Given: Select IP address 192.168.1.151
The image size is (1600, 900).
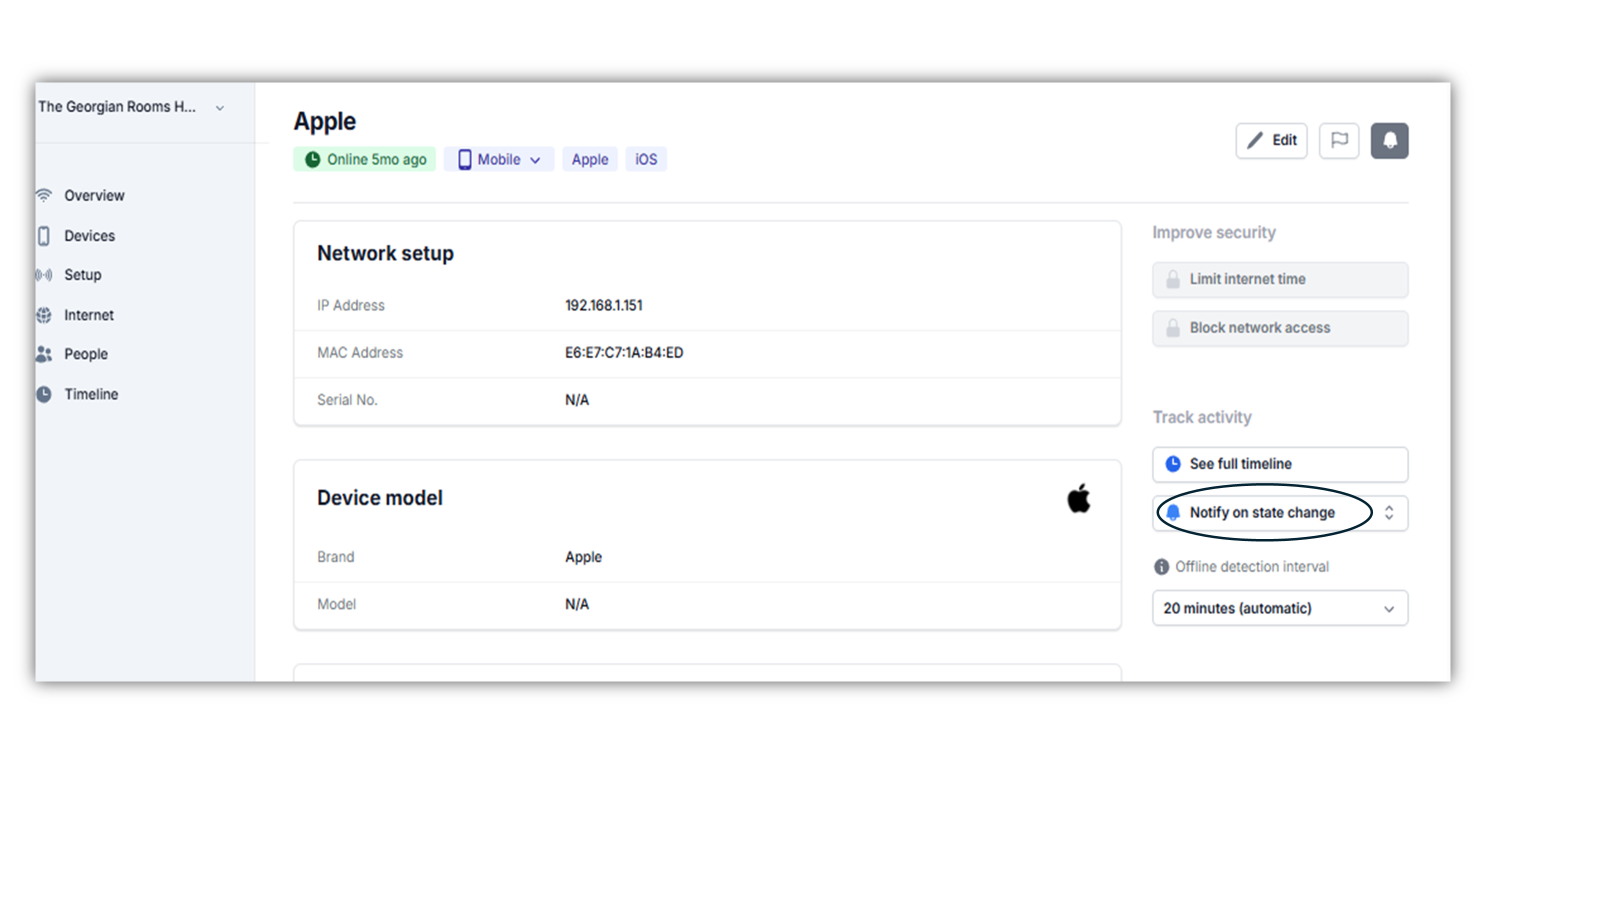Looking at the screenshot, I should tap(604, 306).
